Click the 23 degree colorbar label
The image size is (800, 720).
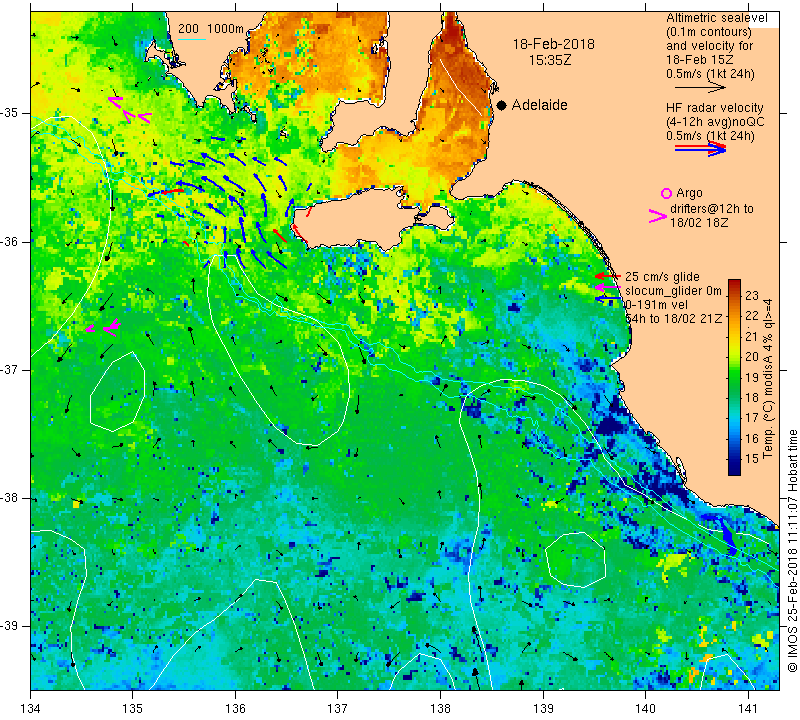tap(752, 295)
